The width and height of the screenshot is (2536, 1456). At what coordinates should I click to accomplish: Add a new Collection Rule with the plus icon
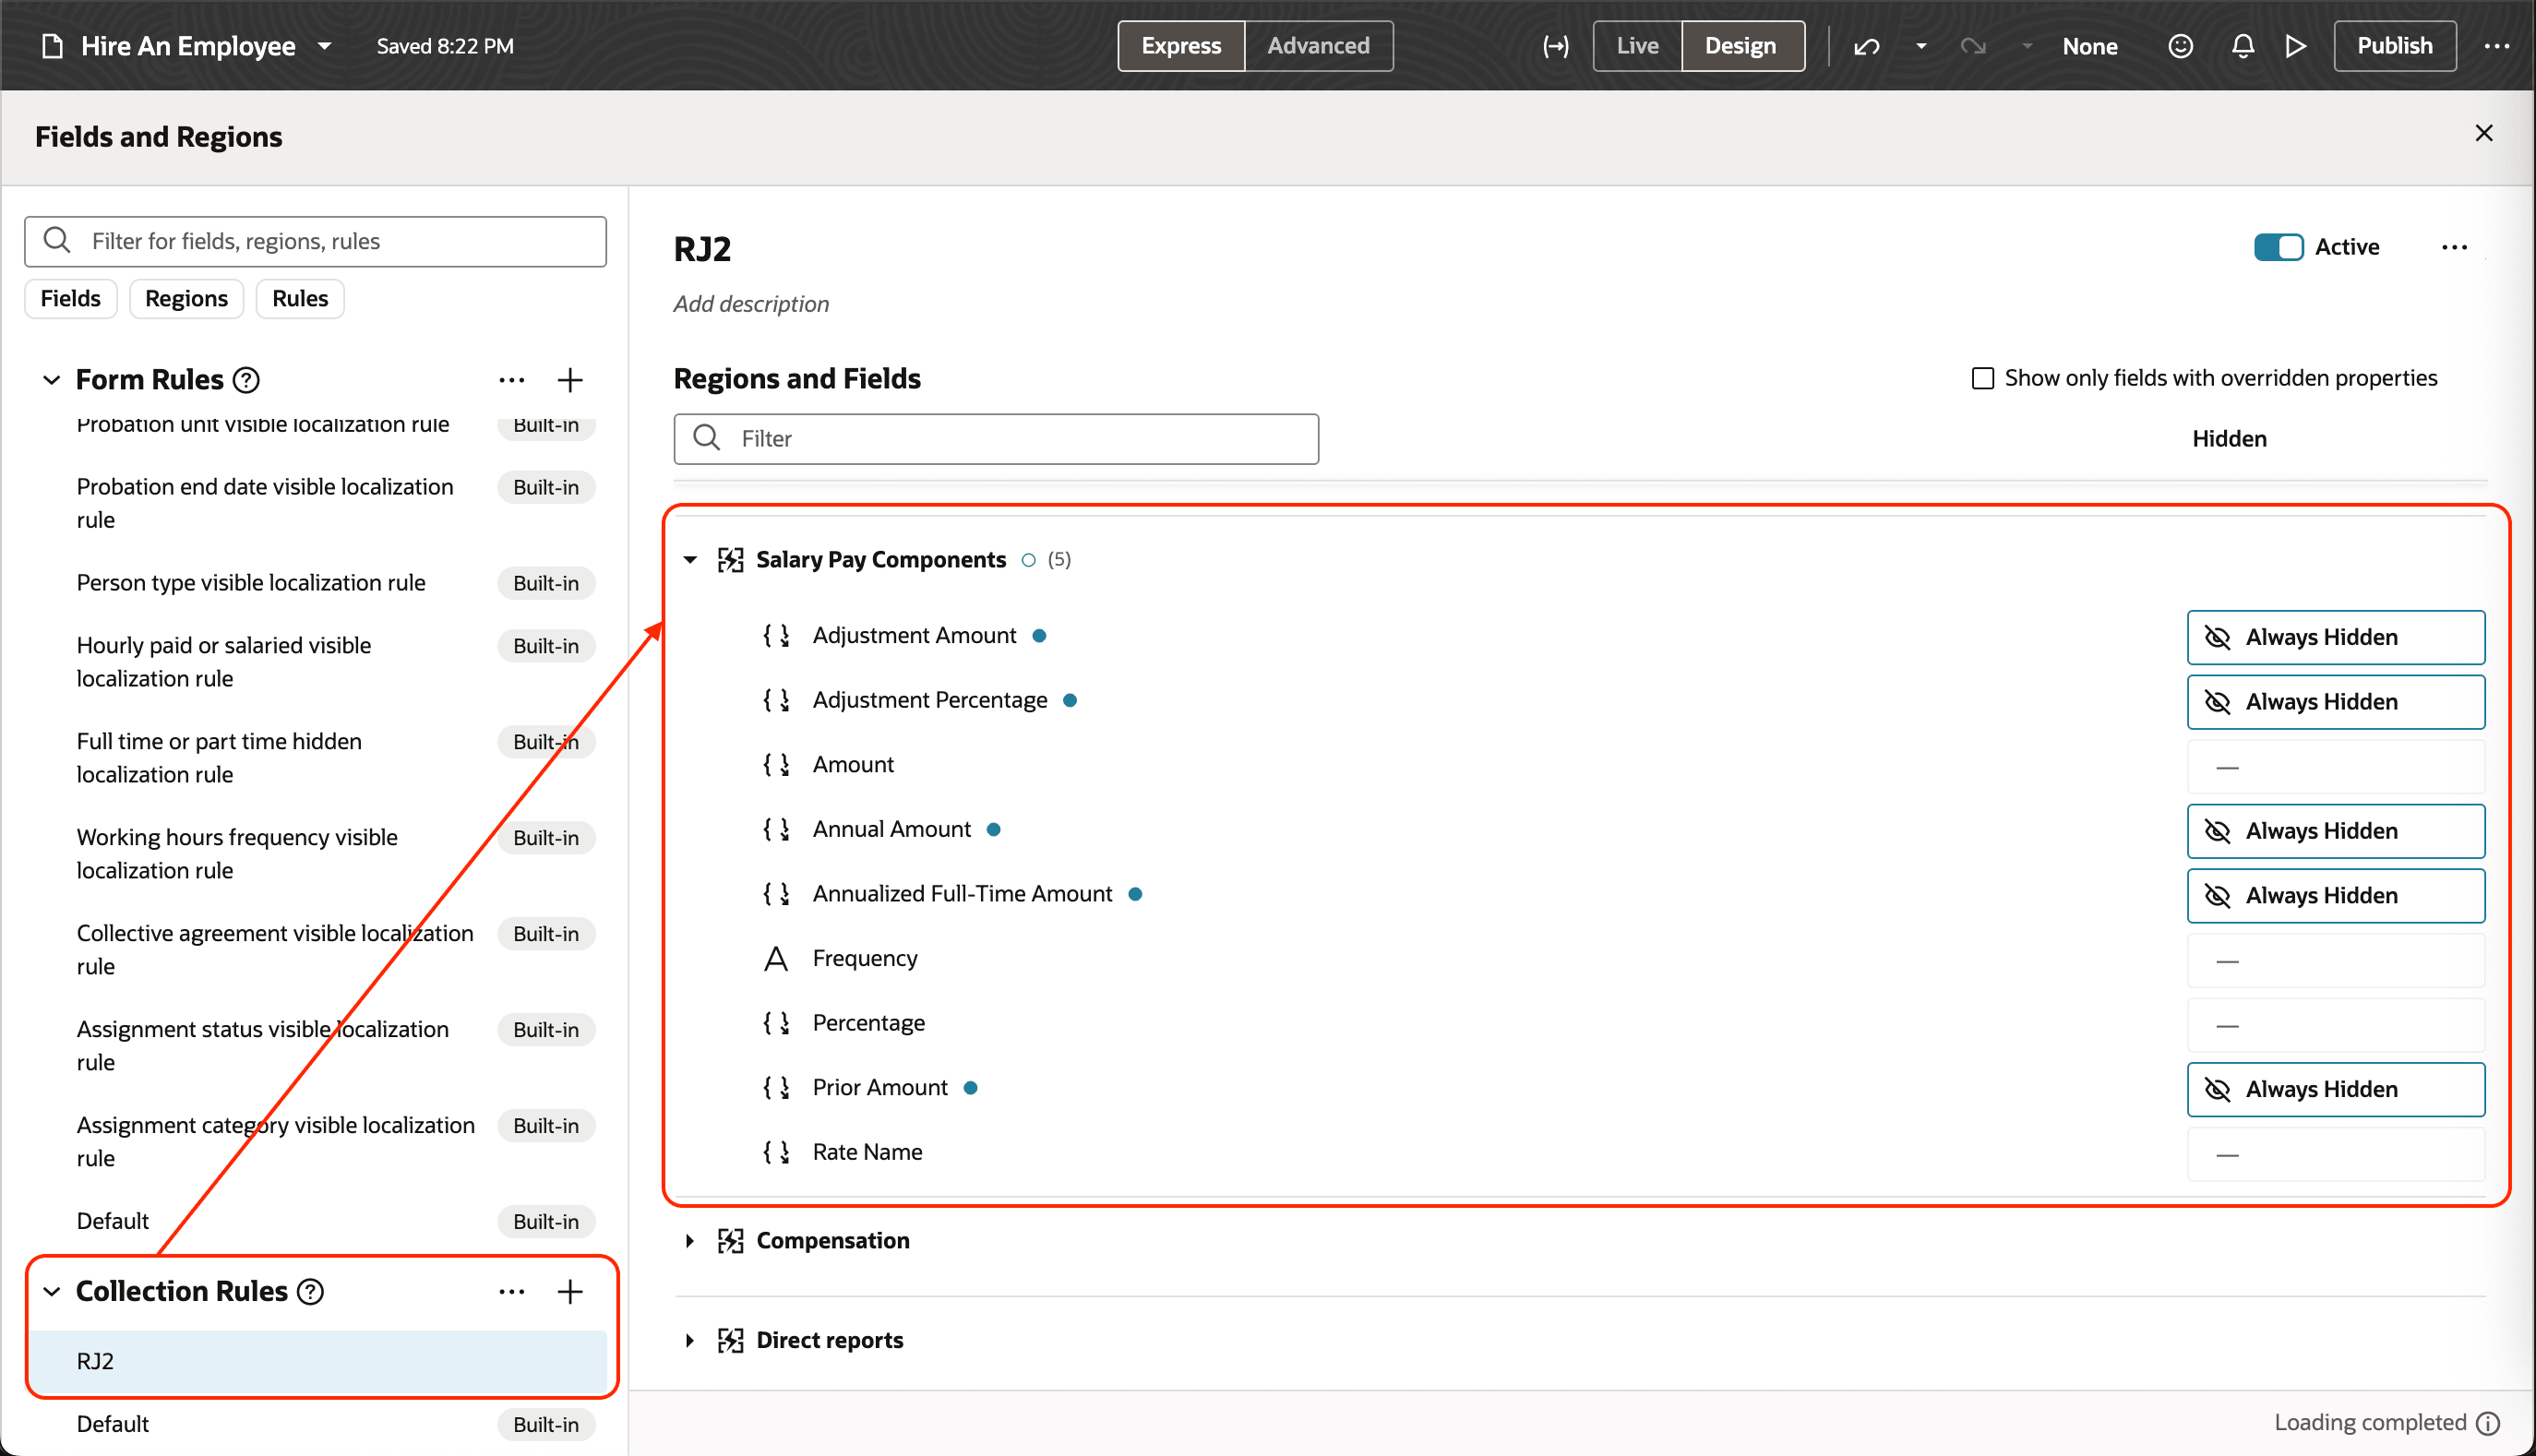pos(570,1291)
